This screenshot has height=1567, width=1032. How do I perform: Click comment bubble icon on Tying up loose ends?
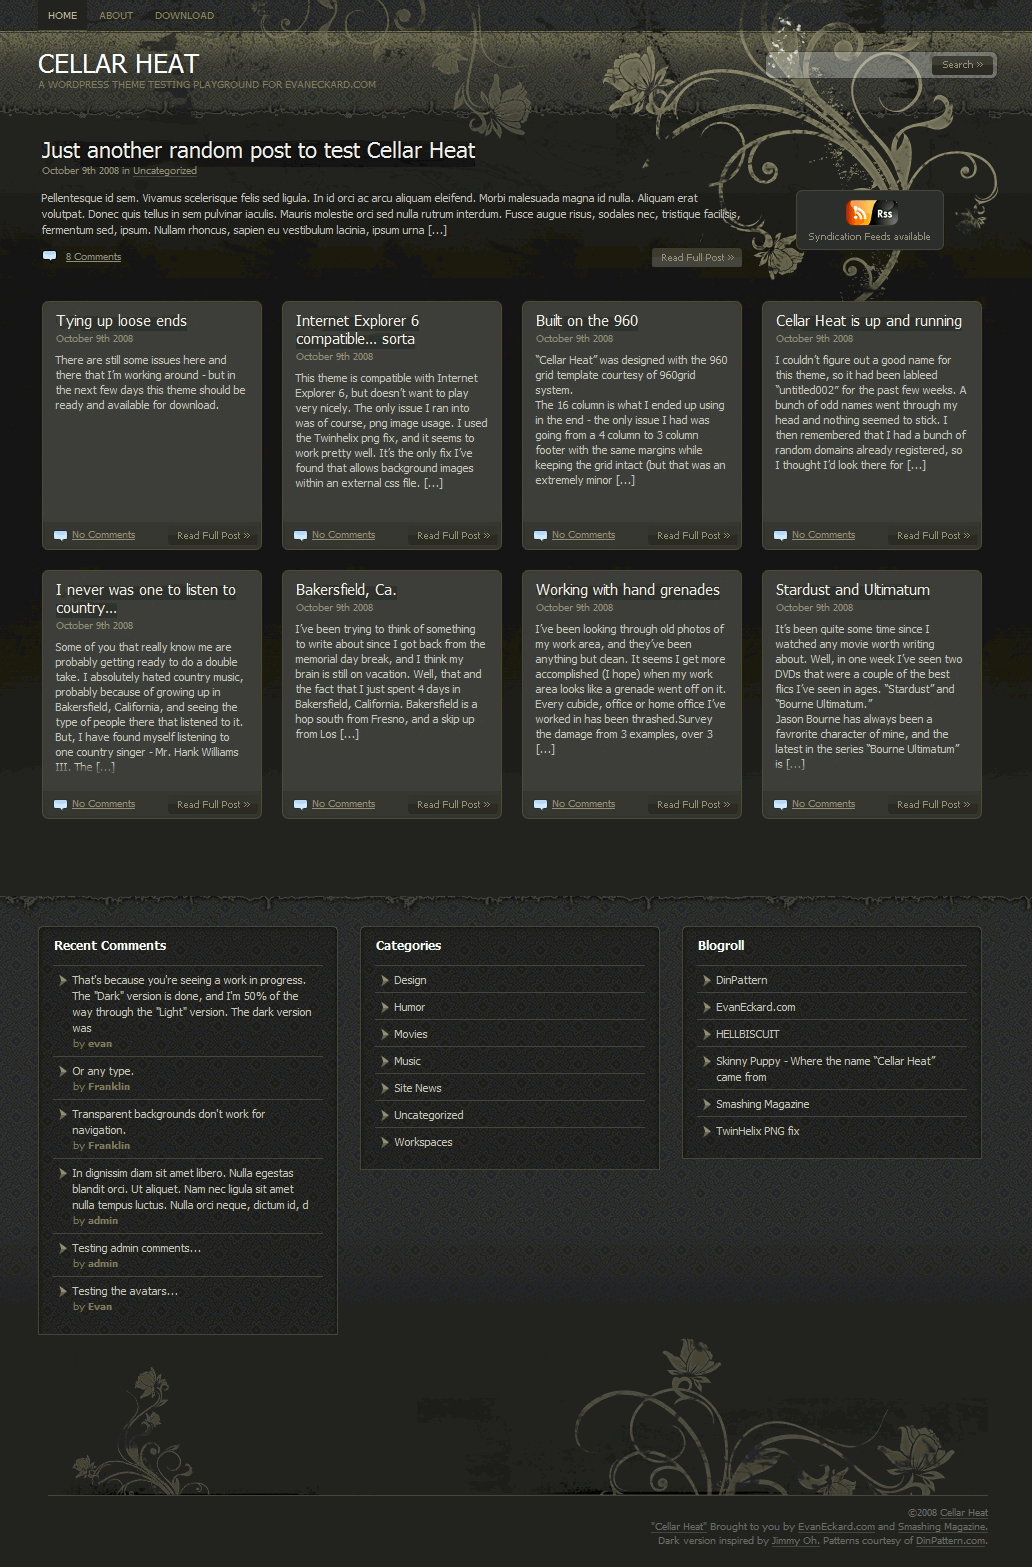60,536
